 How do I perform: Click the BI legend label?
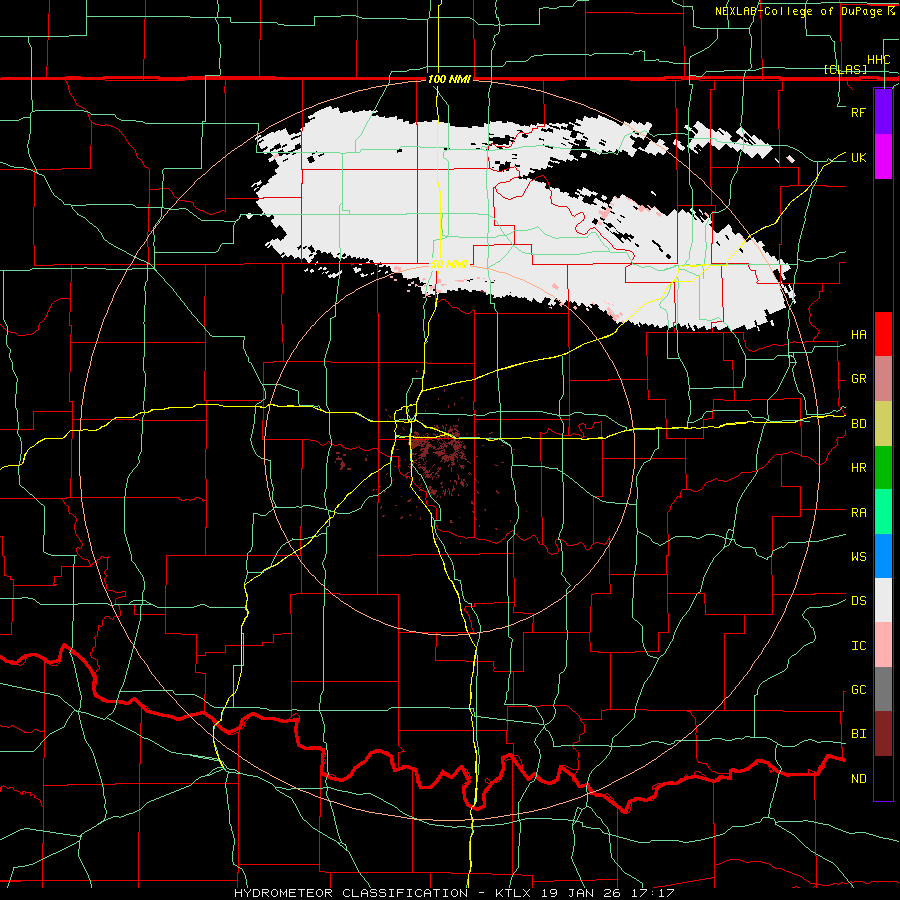point(858,734)
